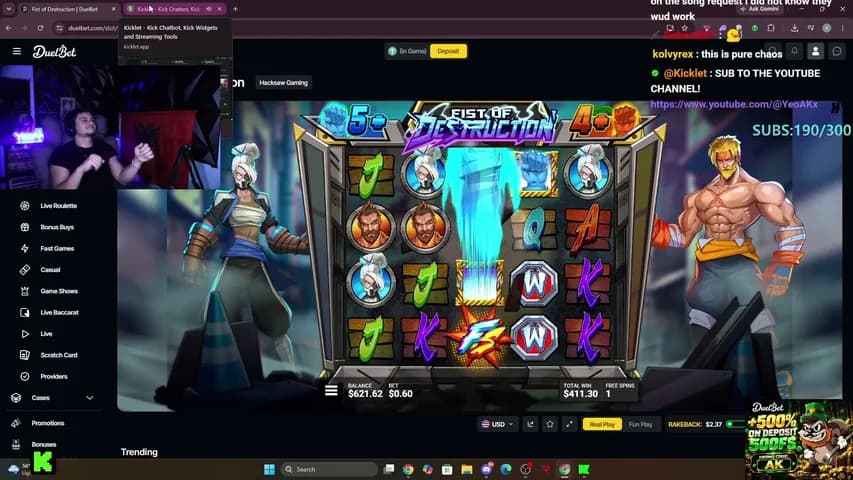Open a new browser tab

[x=235, y=9]
